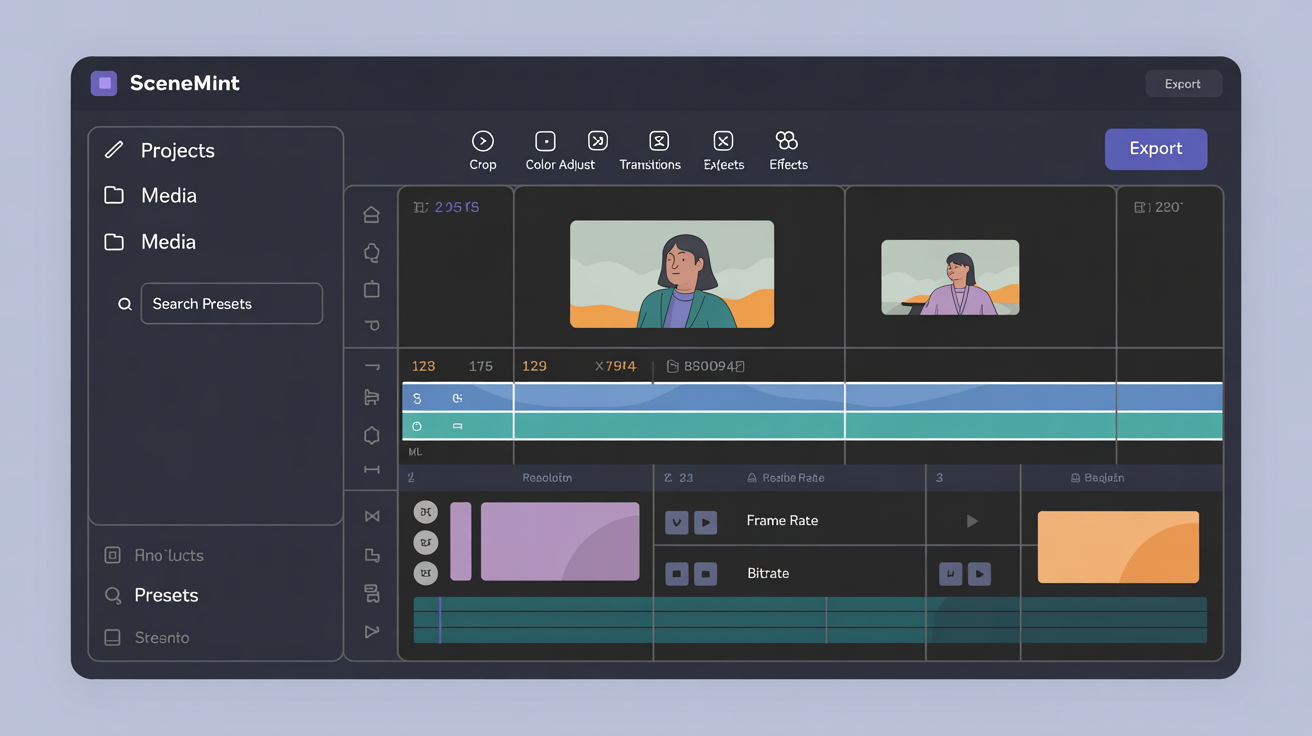Click the second stop square beside Bitrate
The height and width of the screenshot is (736, 1312).
[706, 574]
